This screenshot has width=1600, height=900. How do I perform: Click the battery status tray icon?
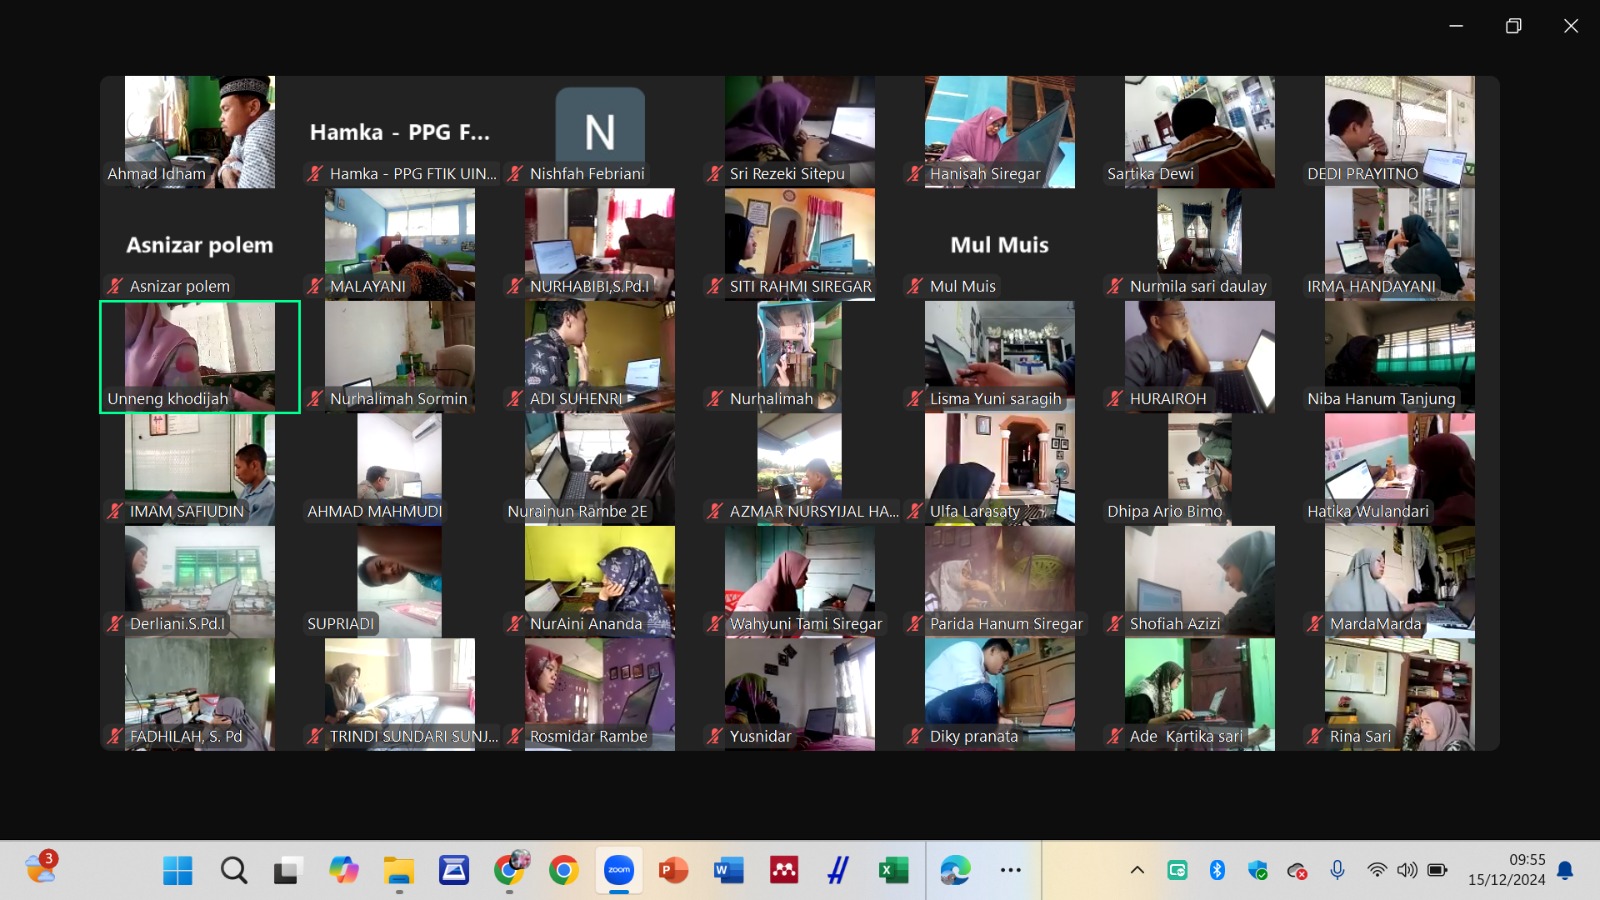1437,870
